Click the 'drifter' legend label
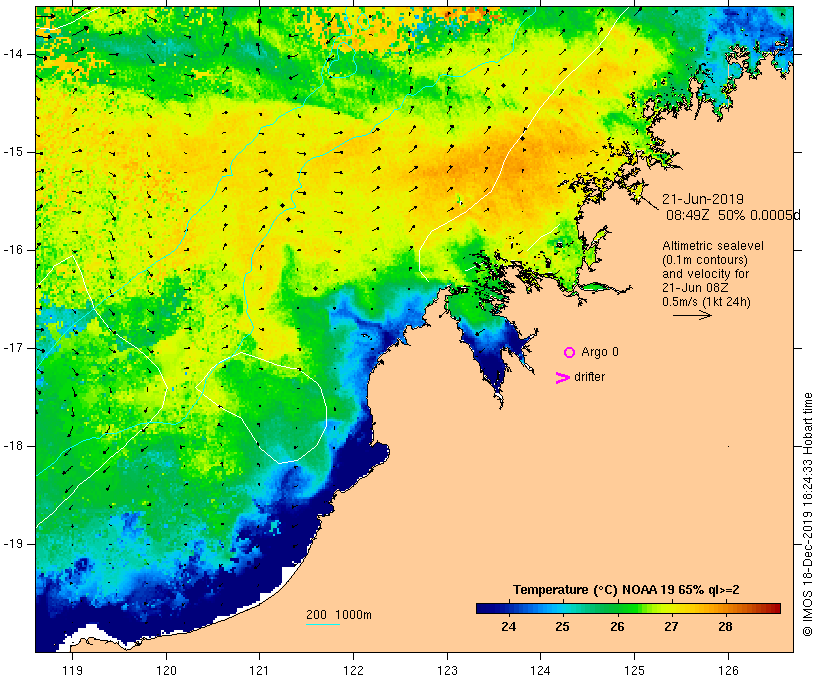The image size is (820, 680). [x=589, y=377]
